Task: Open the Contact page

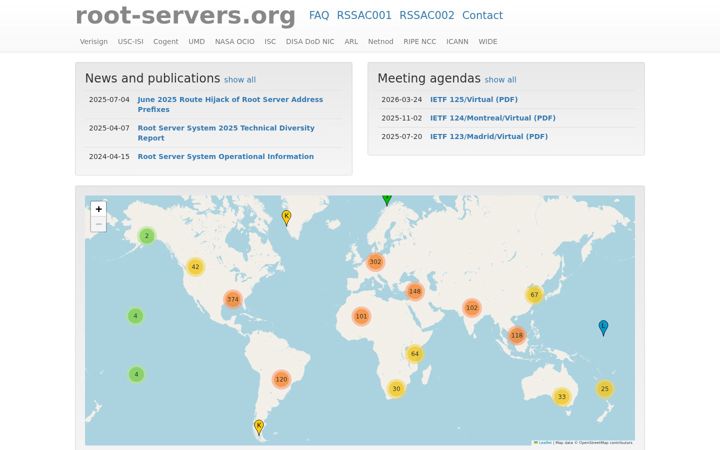Action: click(x=483, y=15)
